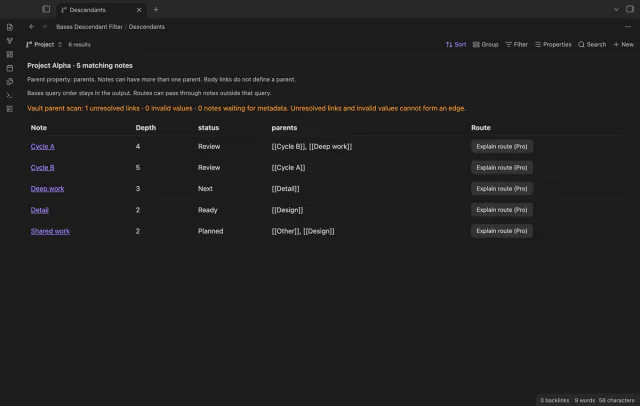The height and width of the screenshot is (406, 640).
Task: Open daily note calendar icon
Action: click(10, 68)
